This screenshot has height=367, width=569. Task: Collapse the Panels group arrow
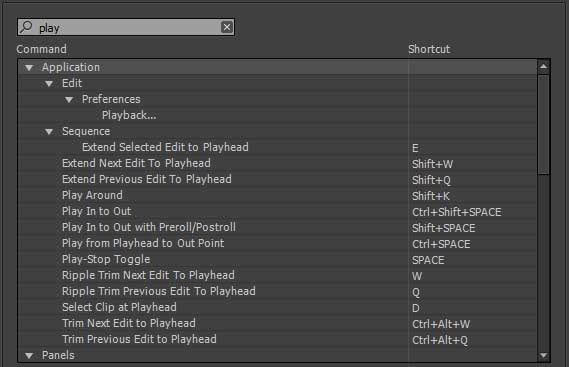coord(29,356)
